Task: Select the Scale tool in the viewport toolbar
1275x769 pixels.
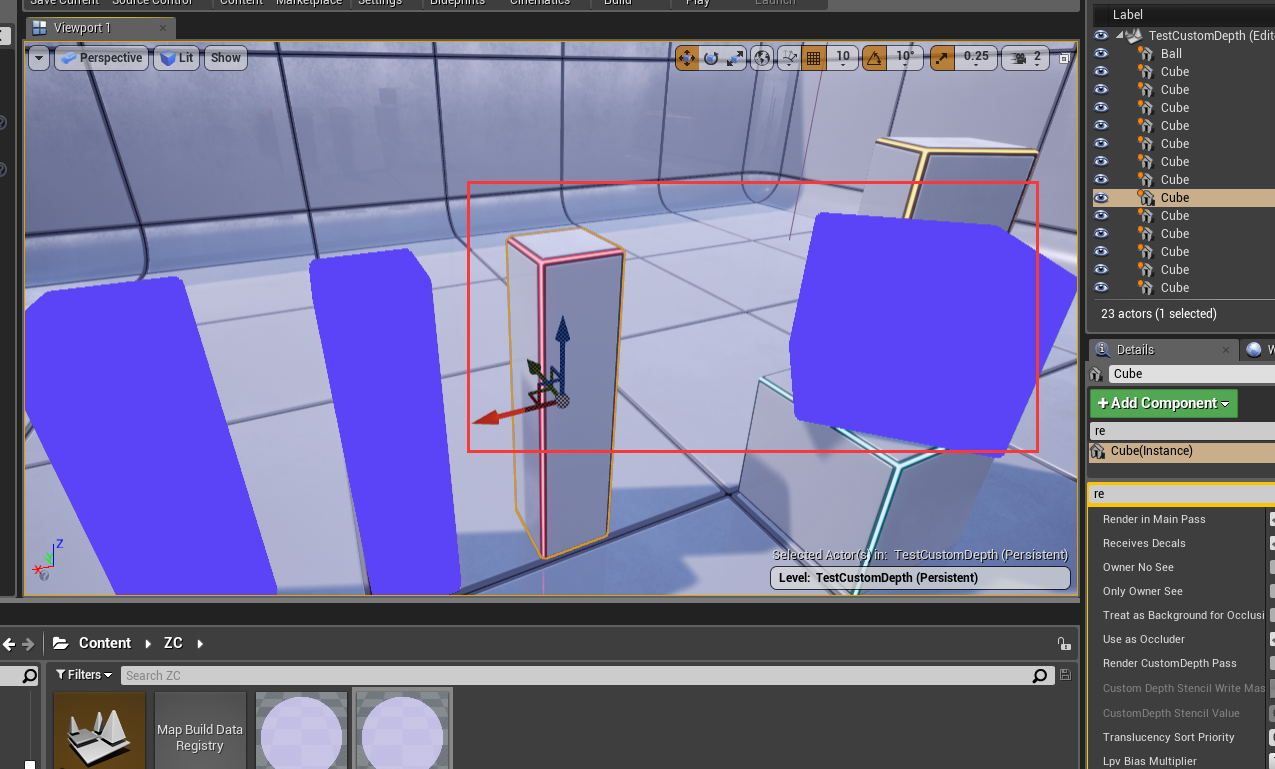Action: pyautogui.click(x=736, y=58)
